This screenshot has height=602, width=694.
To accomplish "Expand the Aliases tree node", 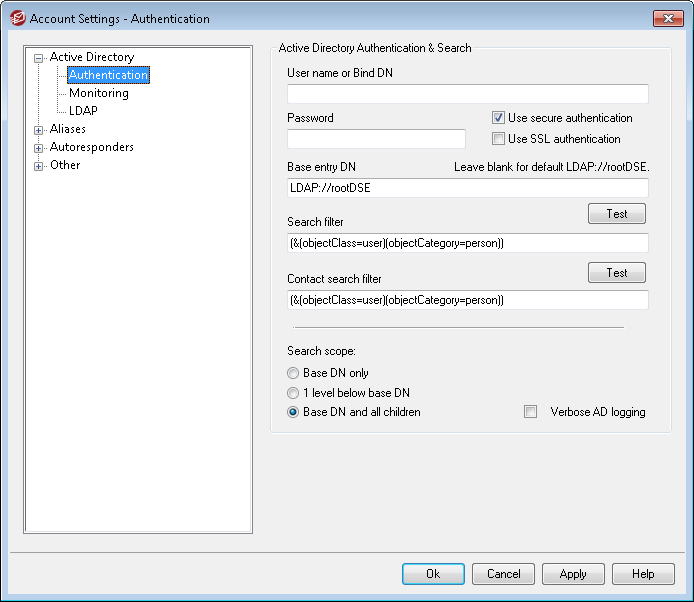I will click(x=39, y=130).
